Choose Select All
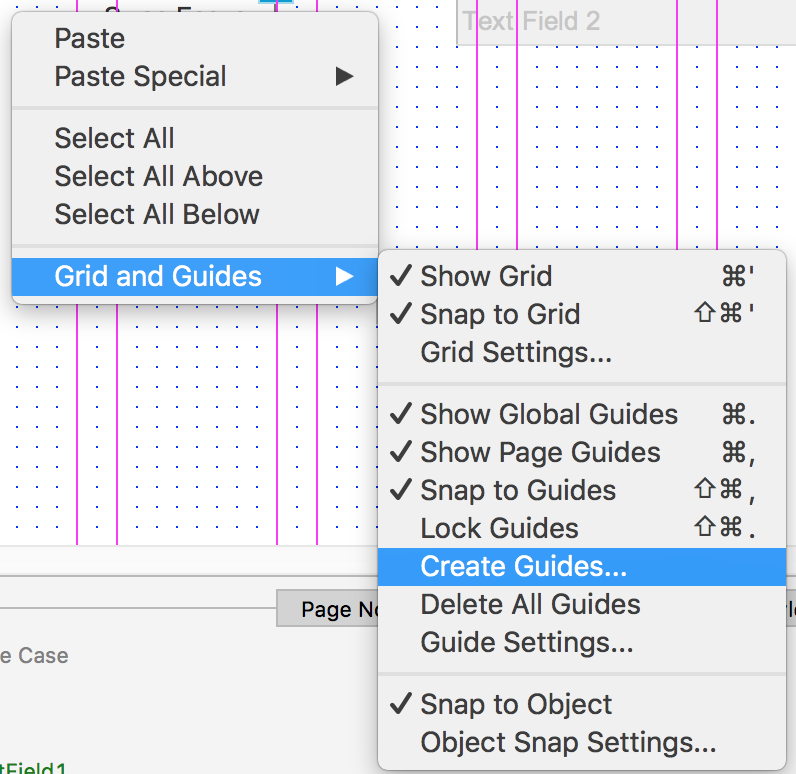This screenshot has width=796, height=774. [114, 139]
